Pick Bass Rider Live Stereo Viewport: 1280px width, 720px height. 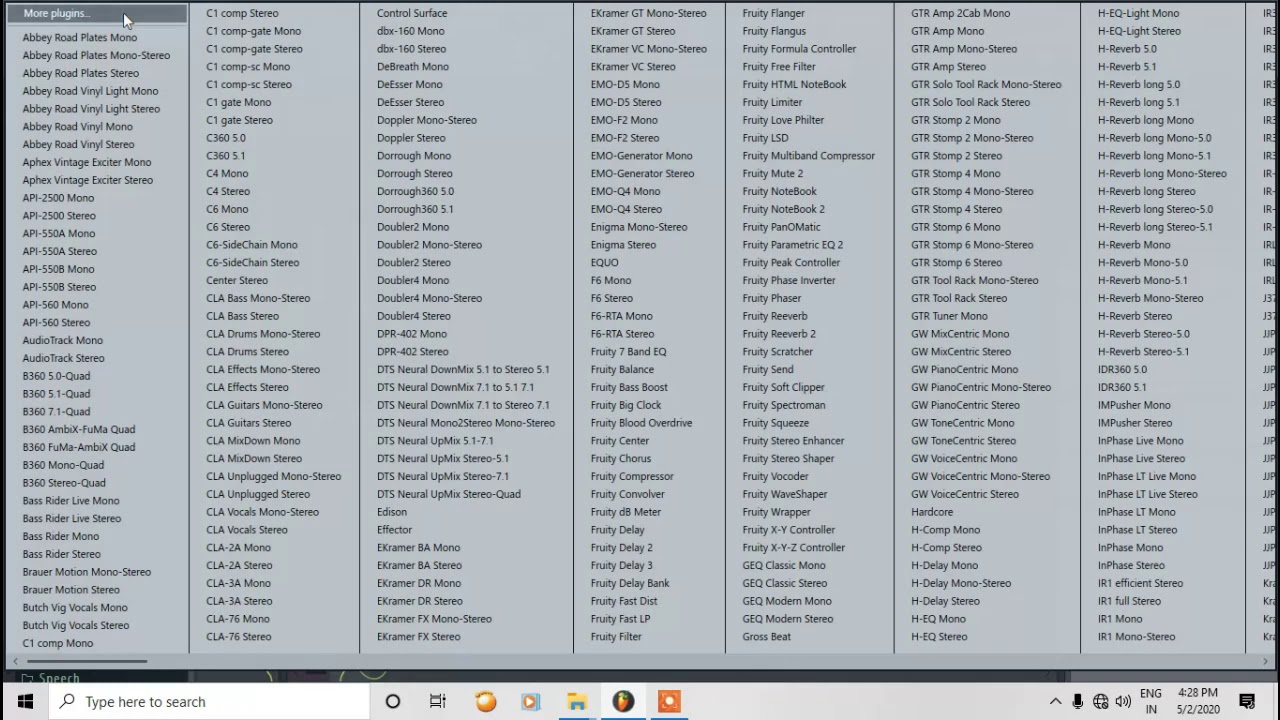click(72, 518)
